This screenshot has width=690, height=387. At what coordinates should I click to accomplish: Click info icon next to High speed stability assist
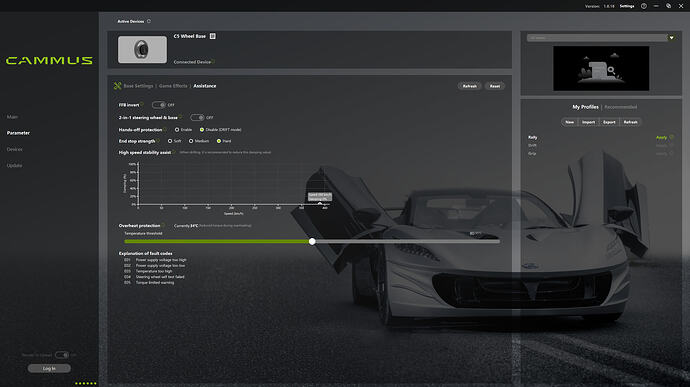tap(174, 152)
